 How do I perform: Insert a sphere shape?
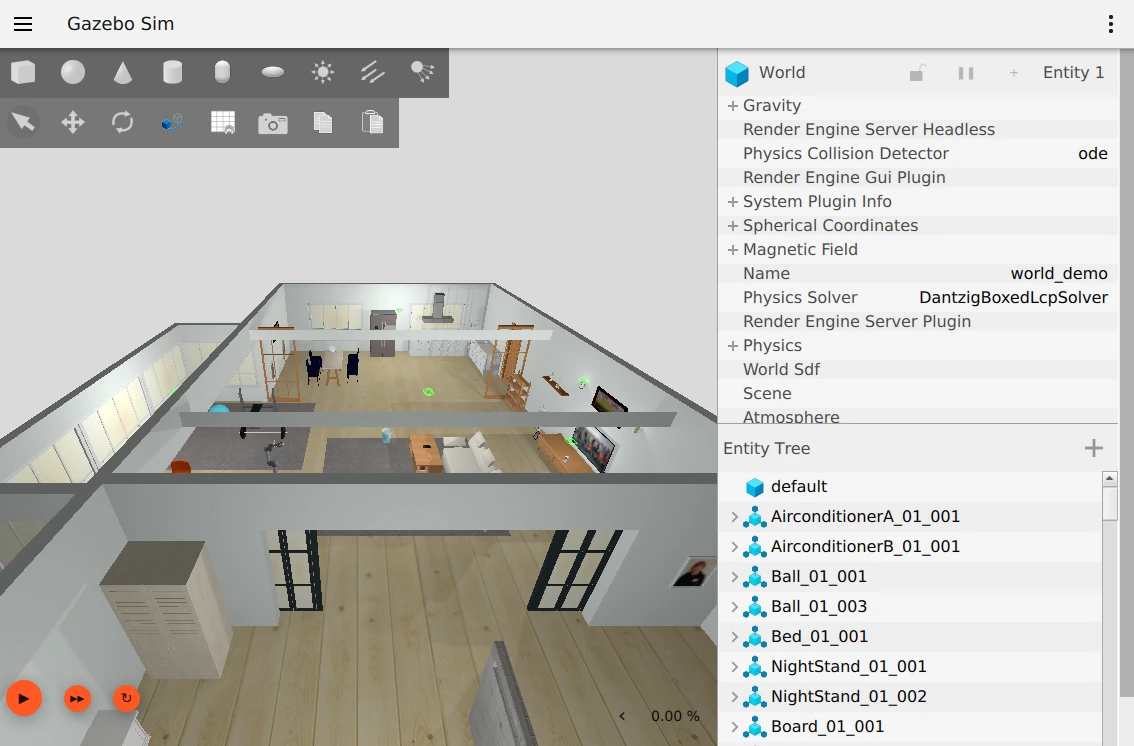click(x=73, y=72)
